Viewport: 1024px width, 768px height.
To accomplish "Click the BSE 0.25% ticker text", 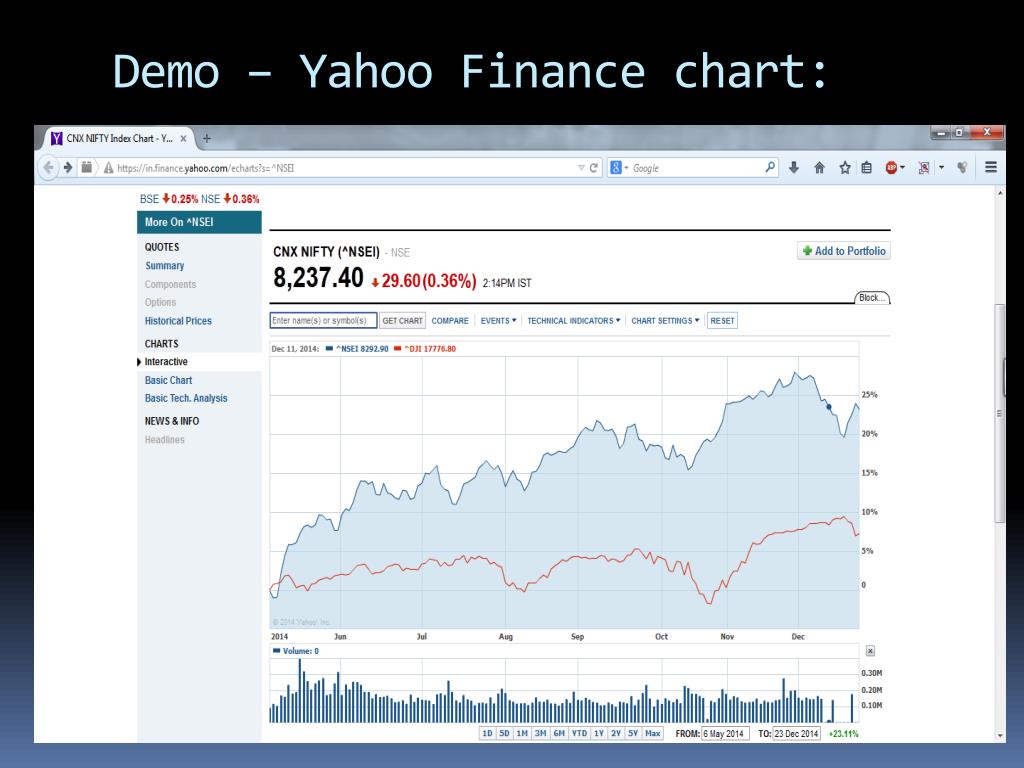I will [168, 199].
